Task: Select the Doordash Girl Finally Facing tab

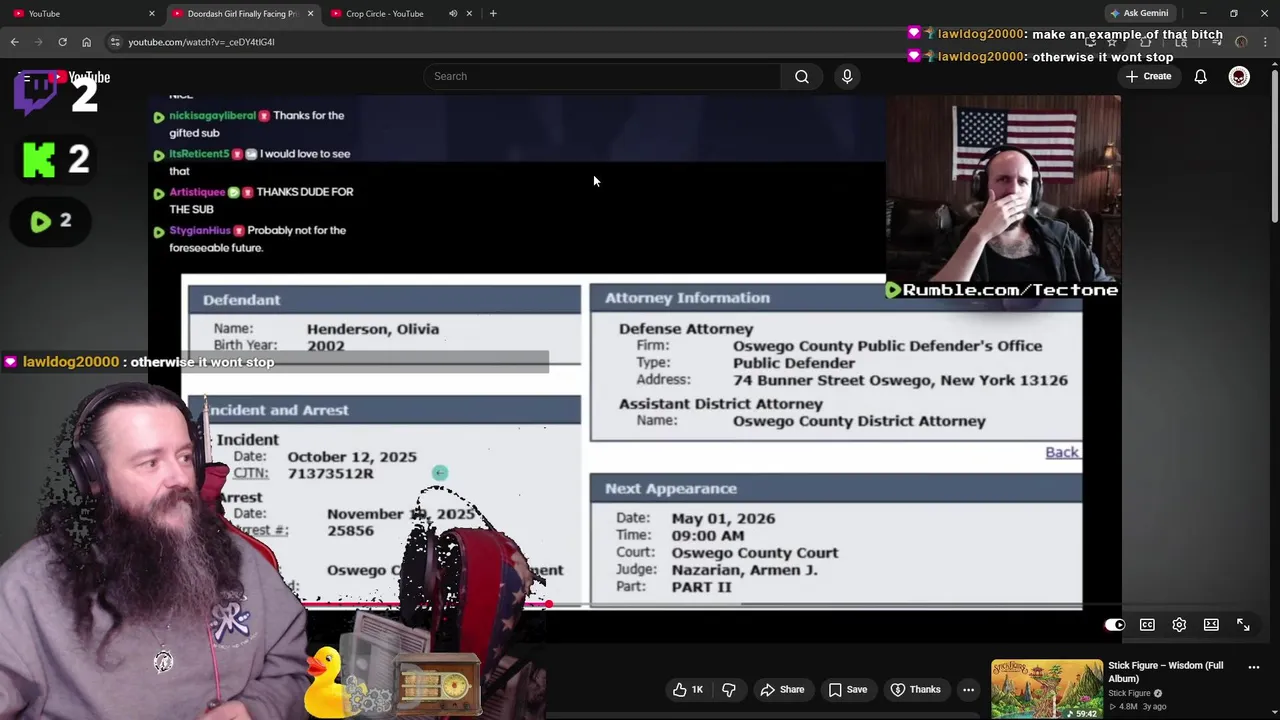Action: (241, 13)
